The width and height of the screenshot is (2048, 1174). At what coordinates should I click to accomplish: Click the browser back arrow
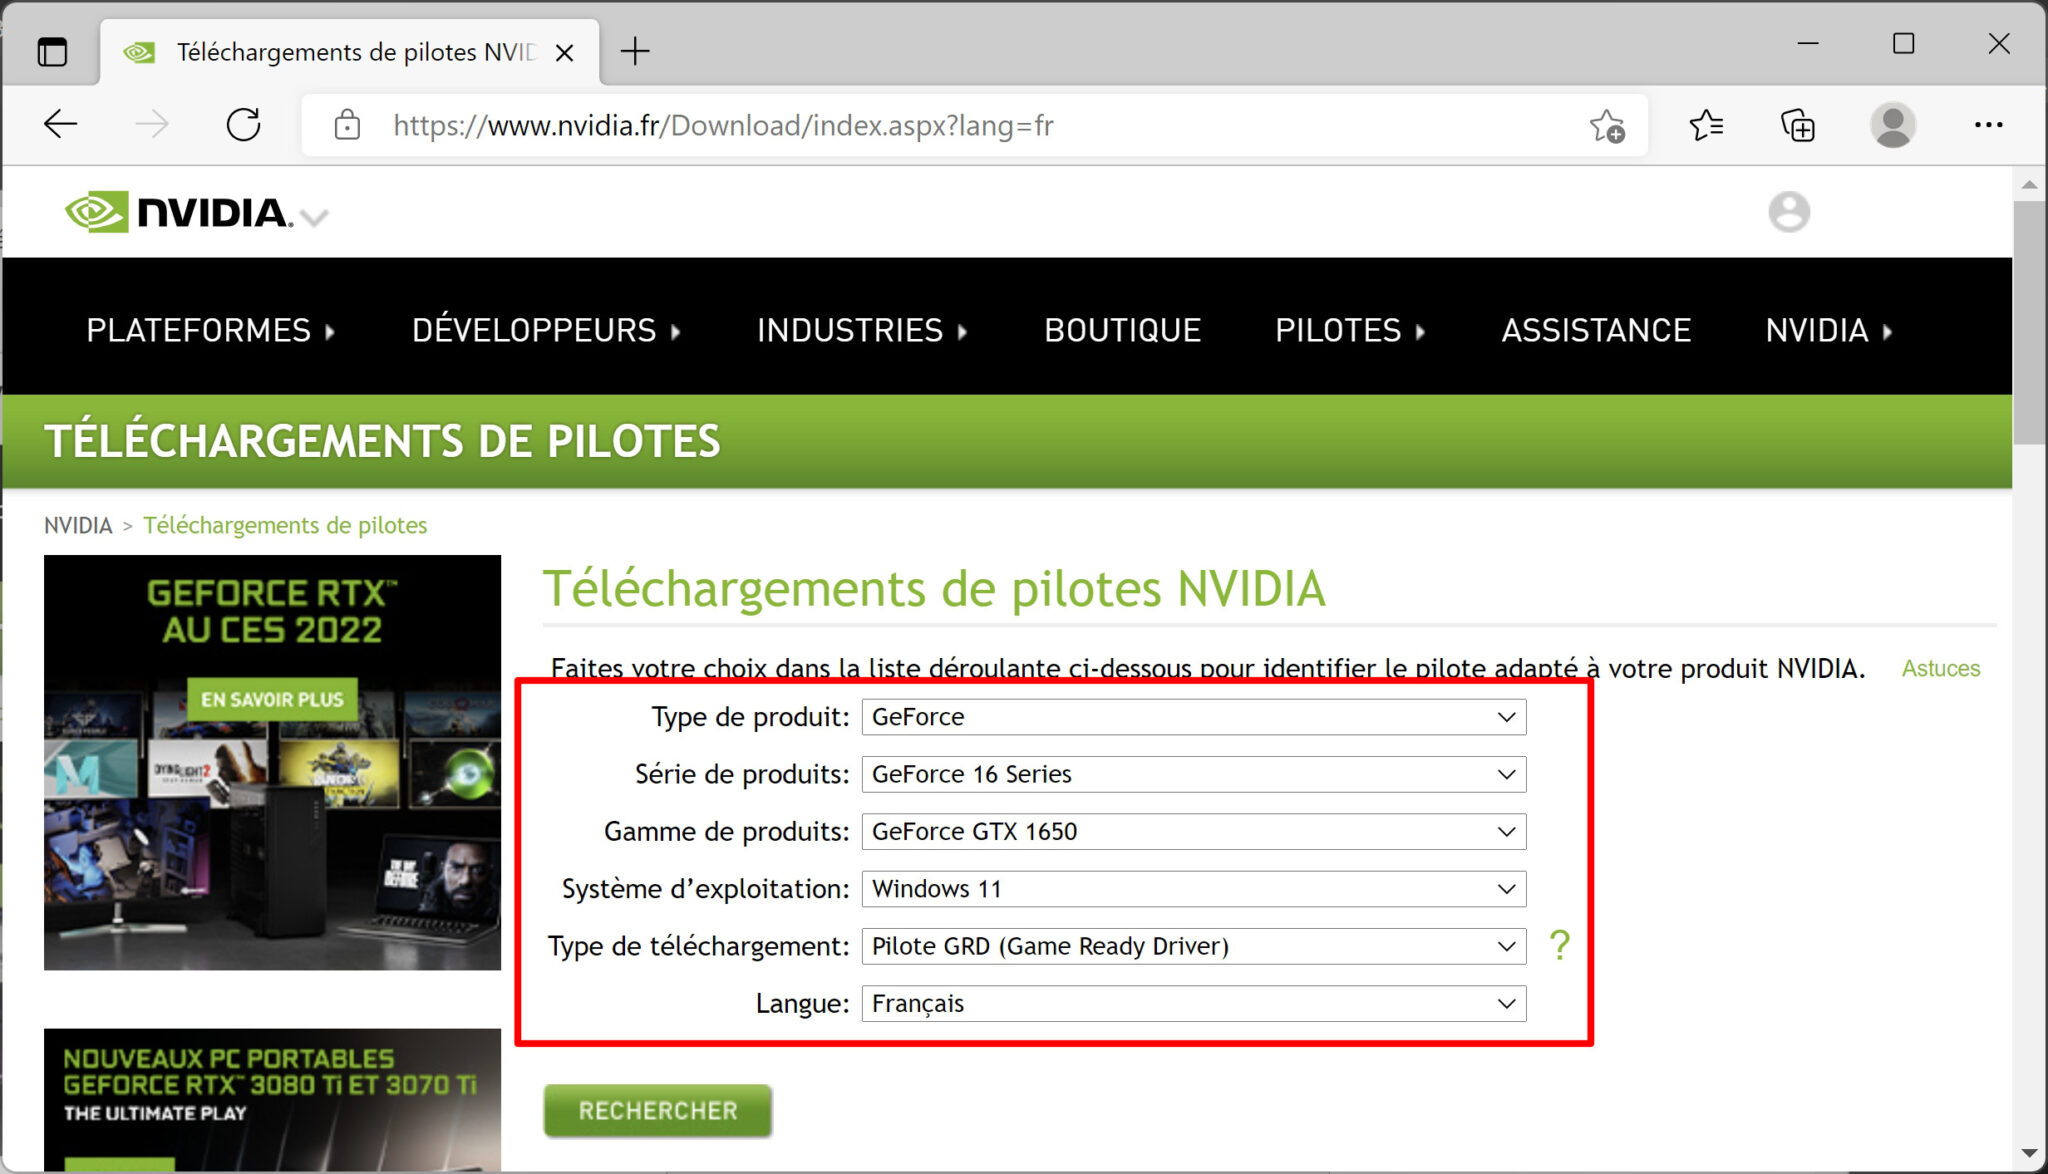point(60,124)
